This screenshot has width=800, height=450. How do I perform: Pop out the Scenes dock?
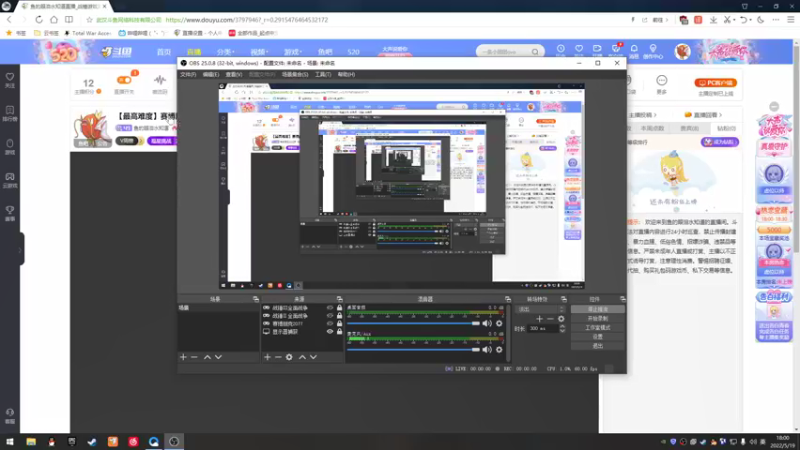[x=256, y=299]
